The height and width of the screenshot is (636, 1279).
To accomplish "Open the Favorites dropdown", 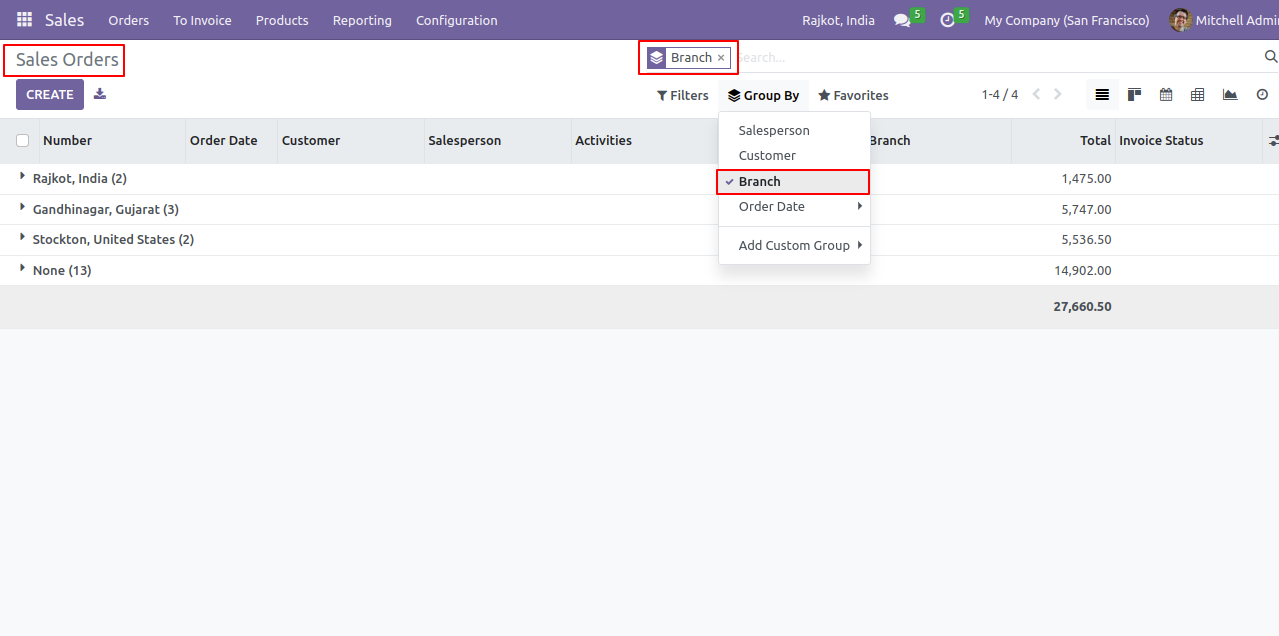I will tap(853, 96).
